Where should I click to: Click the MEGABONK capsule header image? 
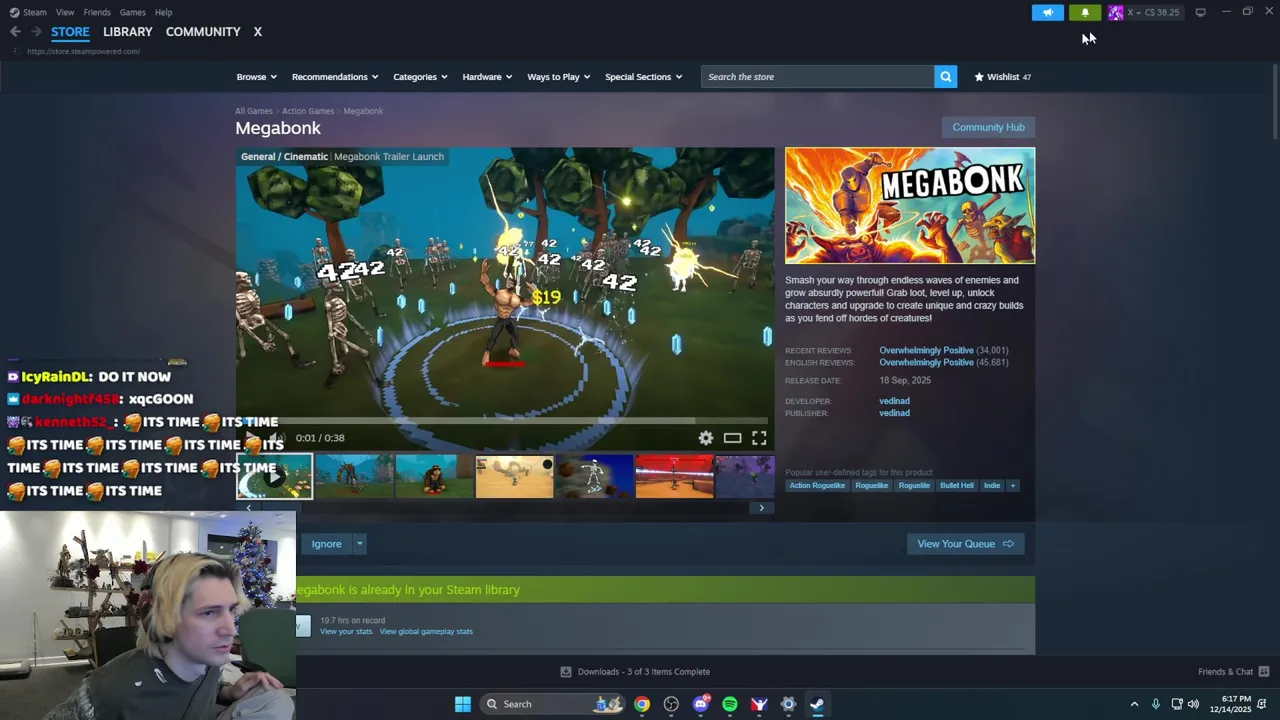(910, 206)
